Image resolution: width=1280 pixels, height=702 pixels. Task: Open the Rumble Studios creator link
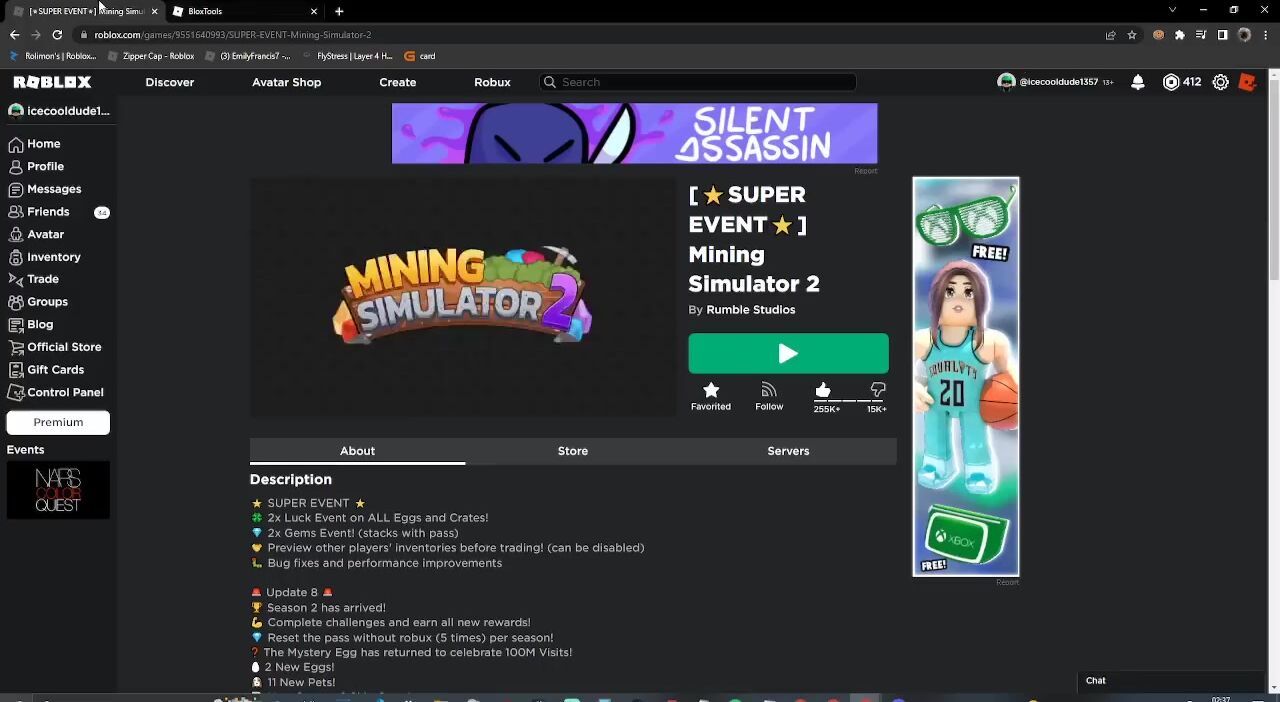(751, 310)
